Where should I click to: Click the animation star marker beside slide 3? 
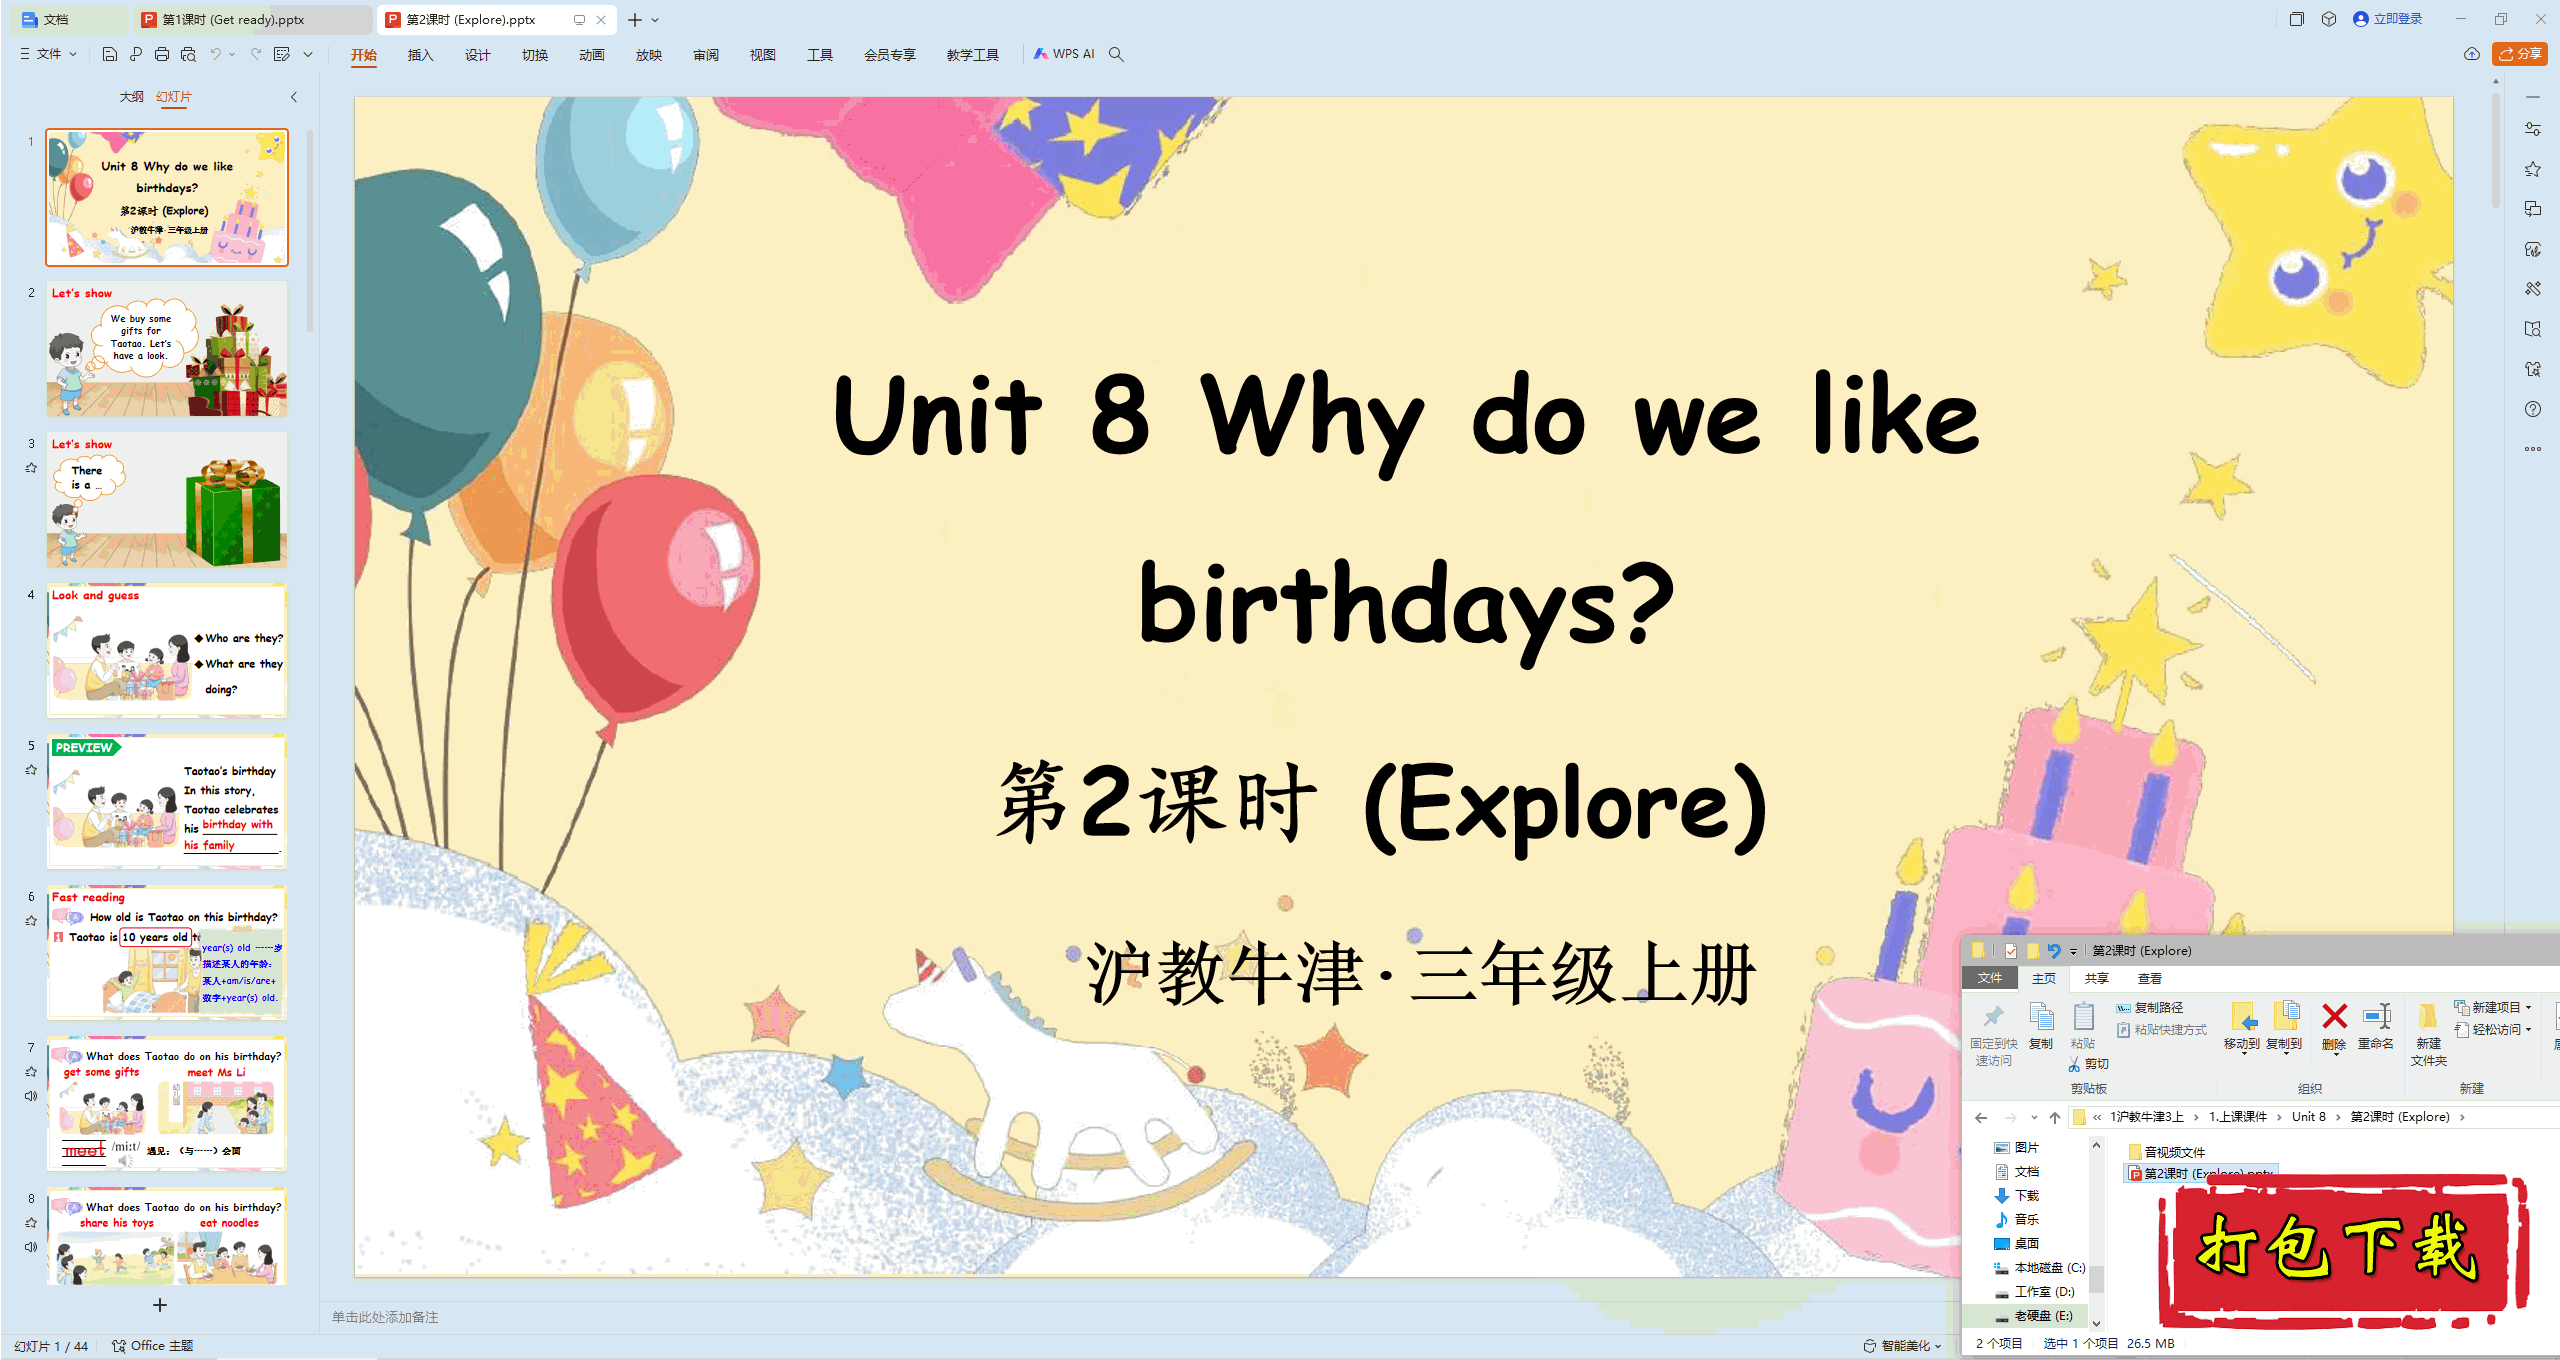[x=31, y=468]
